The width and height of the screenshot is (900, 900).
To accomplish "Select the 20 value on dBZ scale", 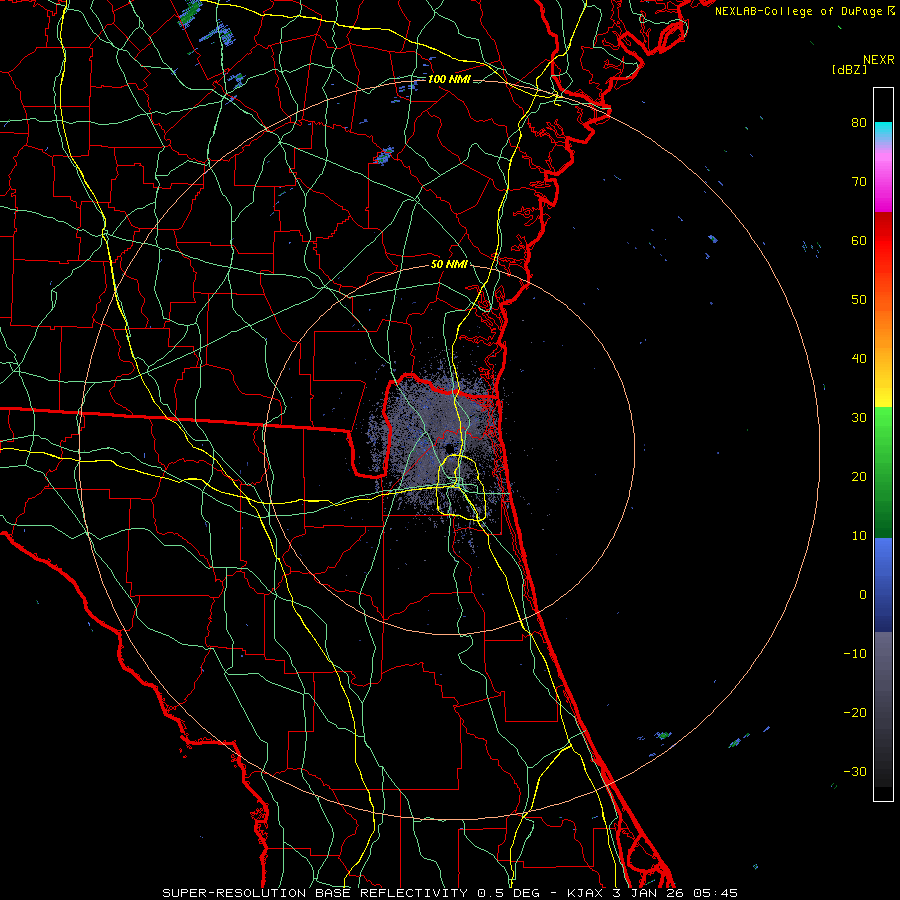I will 859,476.
